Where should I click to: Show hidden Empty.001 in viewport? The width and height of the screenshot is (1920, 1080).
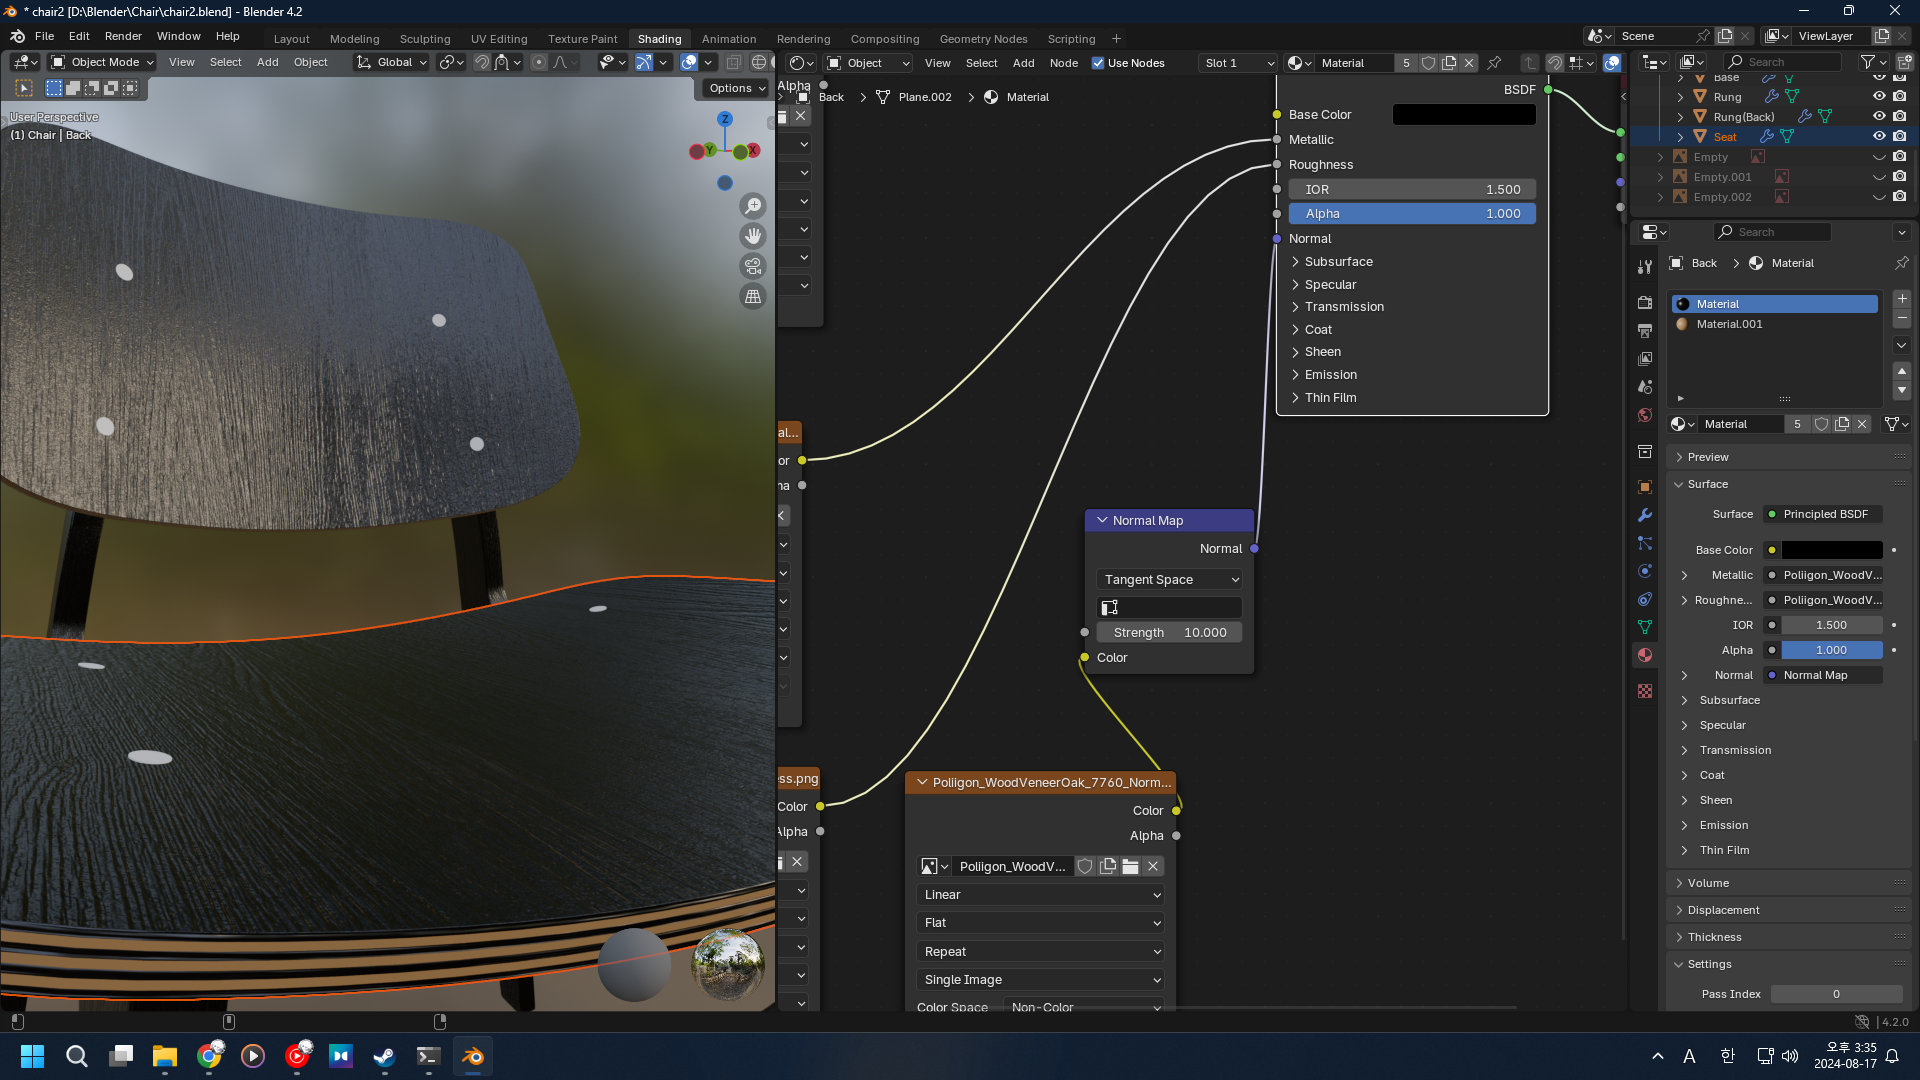[x=1879, y=177]
